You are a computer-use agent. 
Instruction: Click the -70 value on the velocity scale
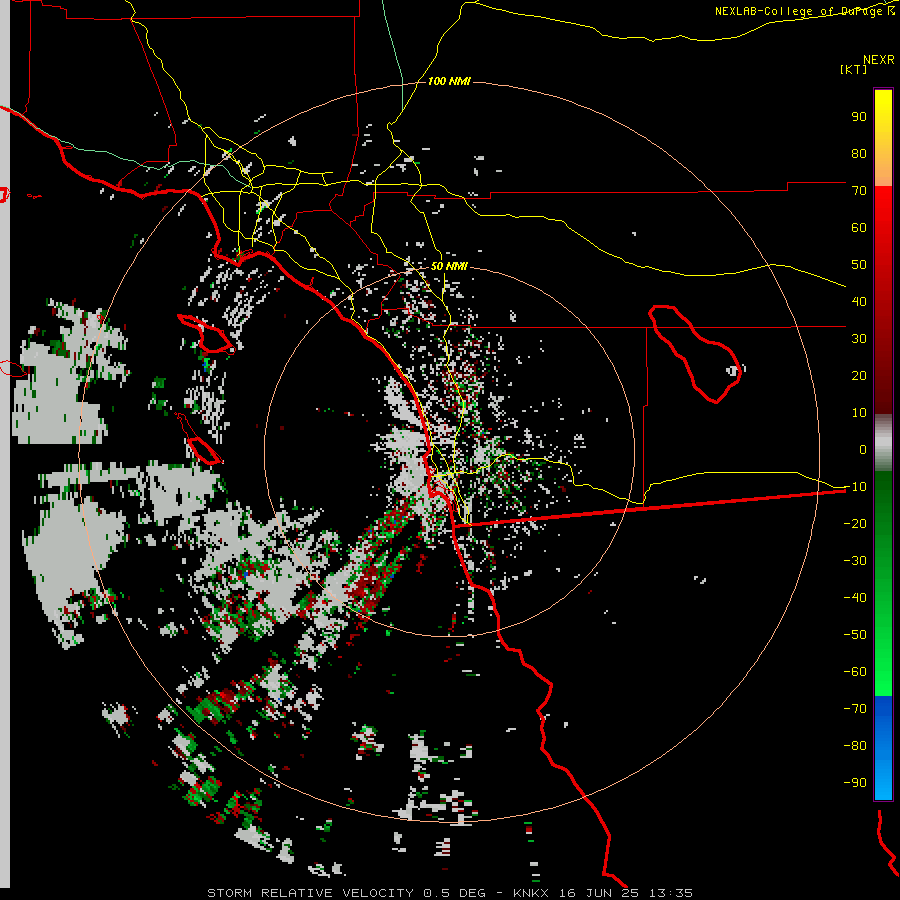(x=855, y=709)
